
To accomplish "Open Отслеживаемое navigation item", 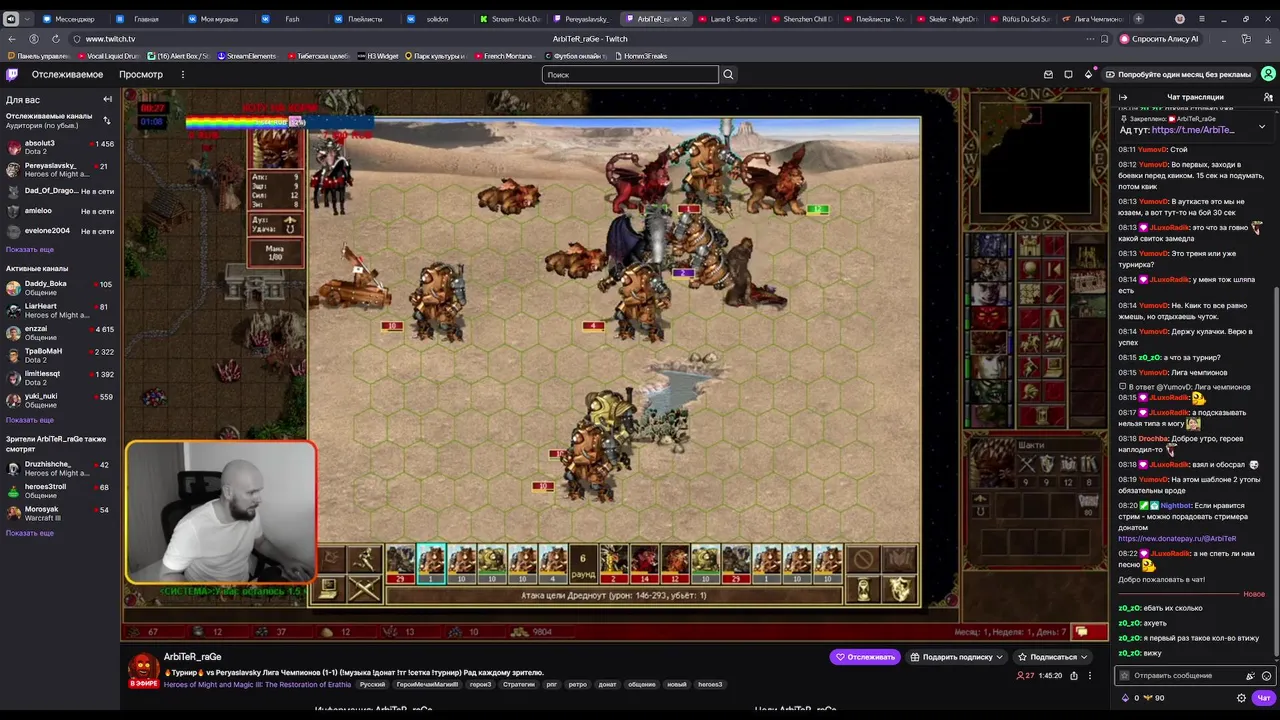I will [x=67, y=74].
